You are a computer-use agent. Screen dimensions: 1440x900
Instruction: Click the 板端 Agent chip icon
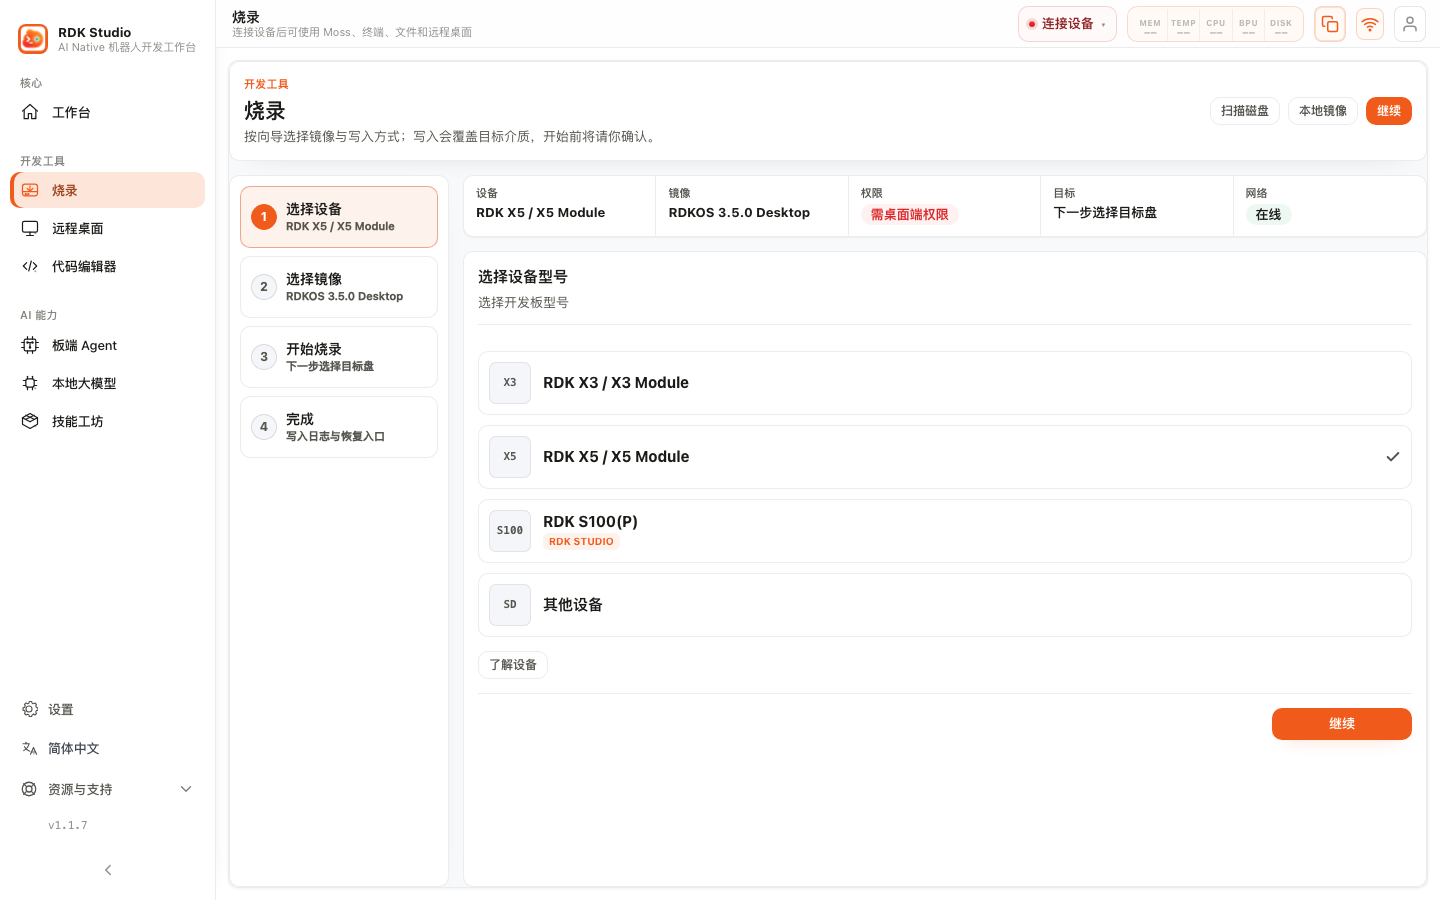30,345
